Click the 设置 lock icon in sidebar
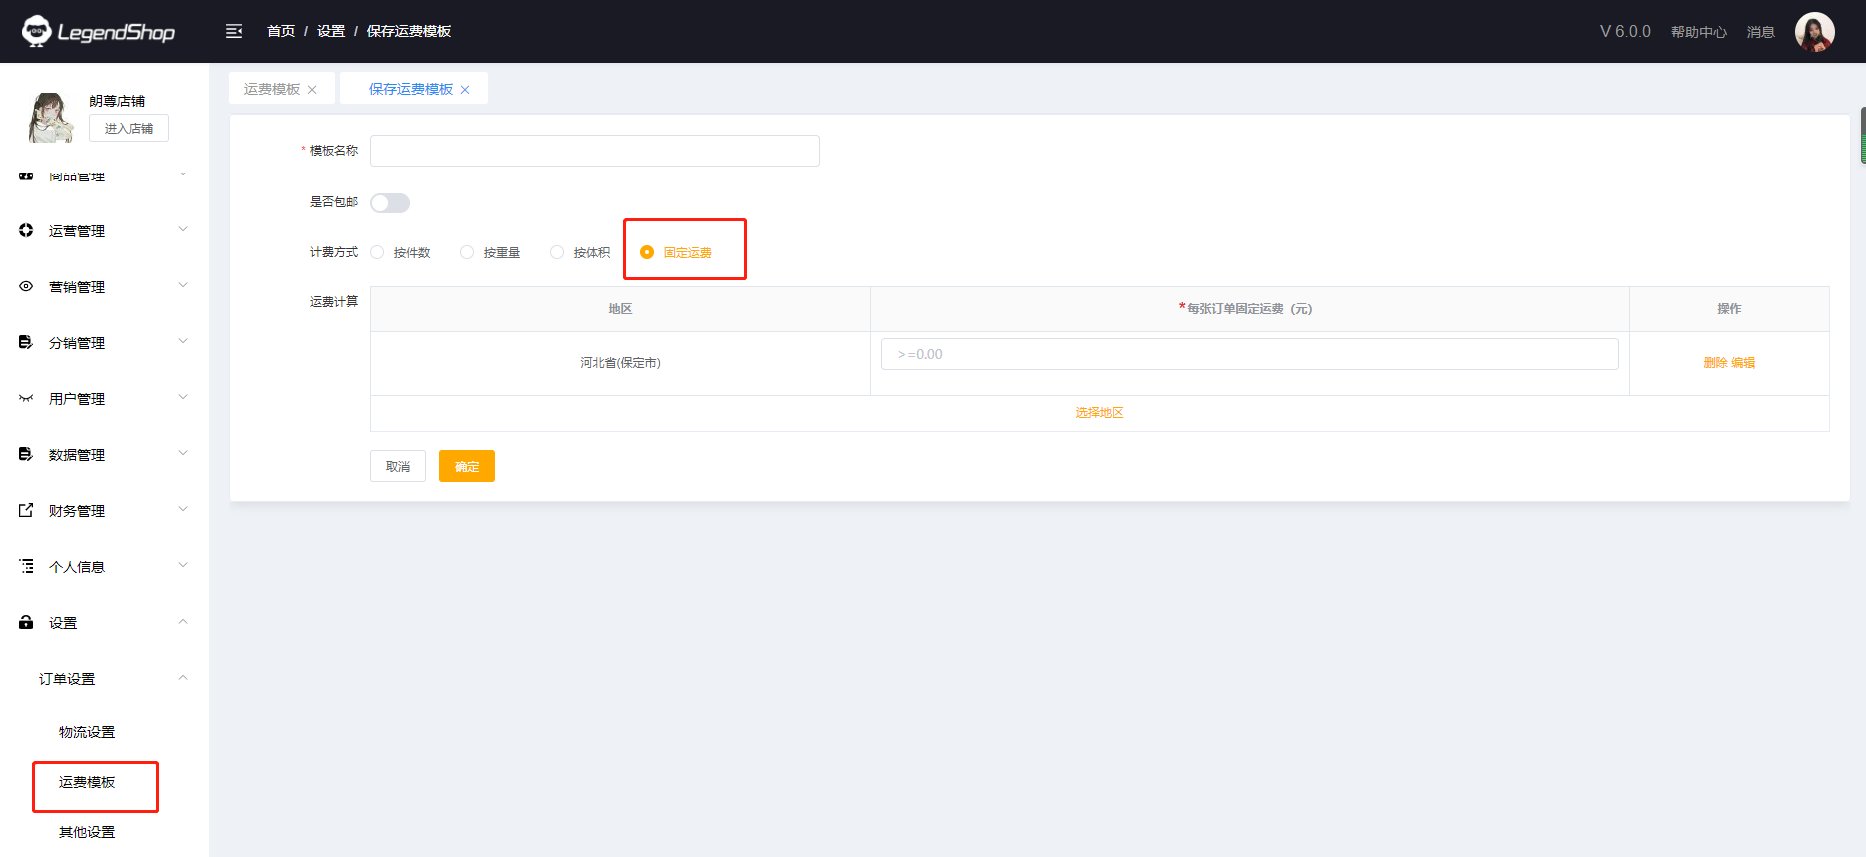This screenshot has height=857, width=1866. point(26,622)
